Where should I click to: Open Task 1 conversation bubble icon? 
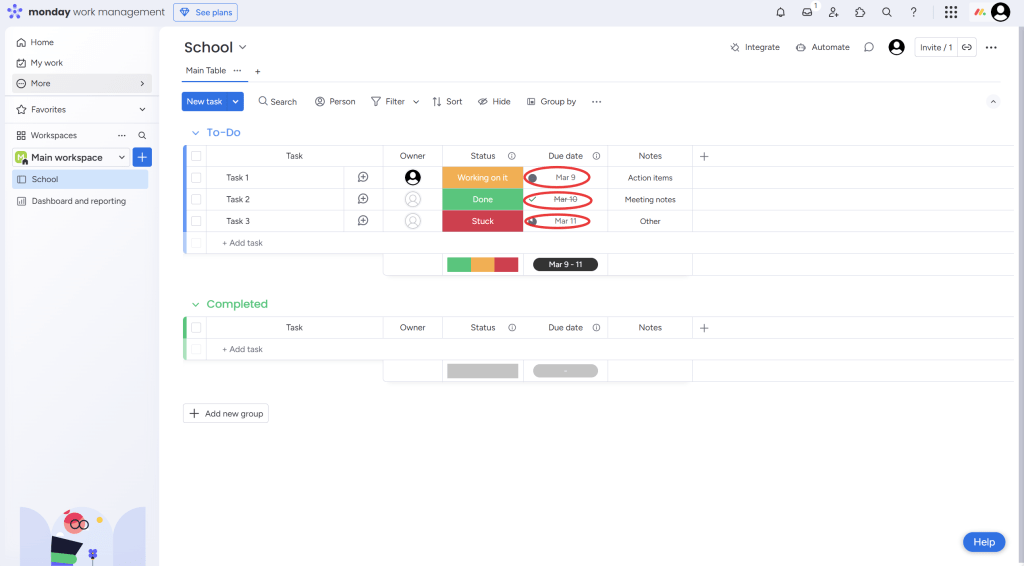coord(363,177)
